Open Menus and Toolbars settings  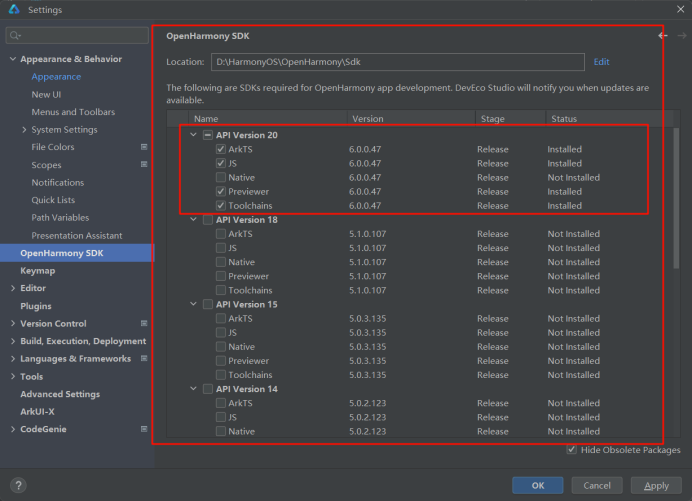tap(73, 112)
